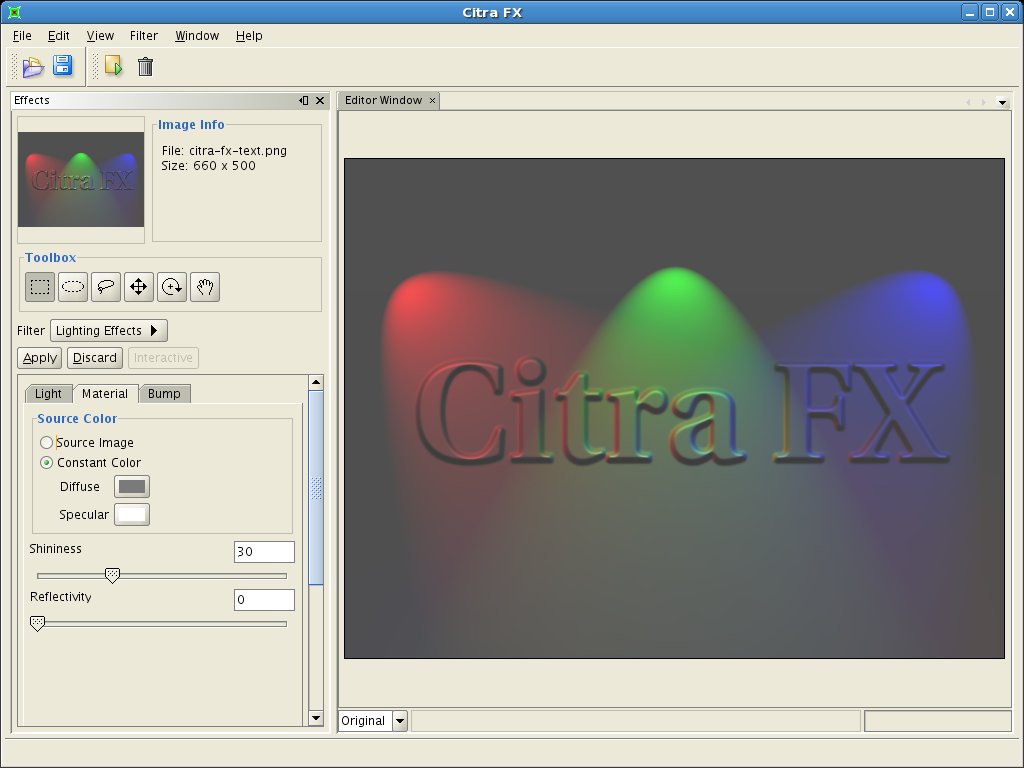Open the Lighting Effects filter dropdown
1024x768 pixels.
point(108,330)
